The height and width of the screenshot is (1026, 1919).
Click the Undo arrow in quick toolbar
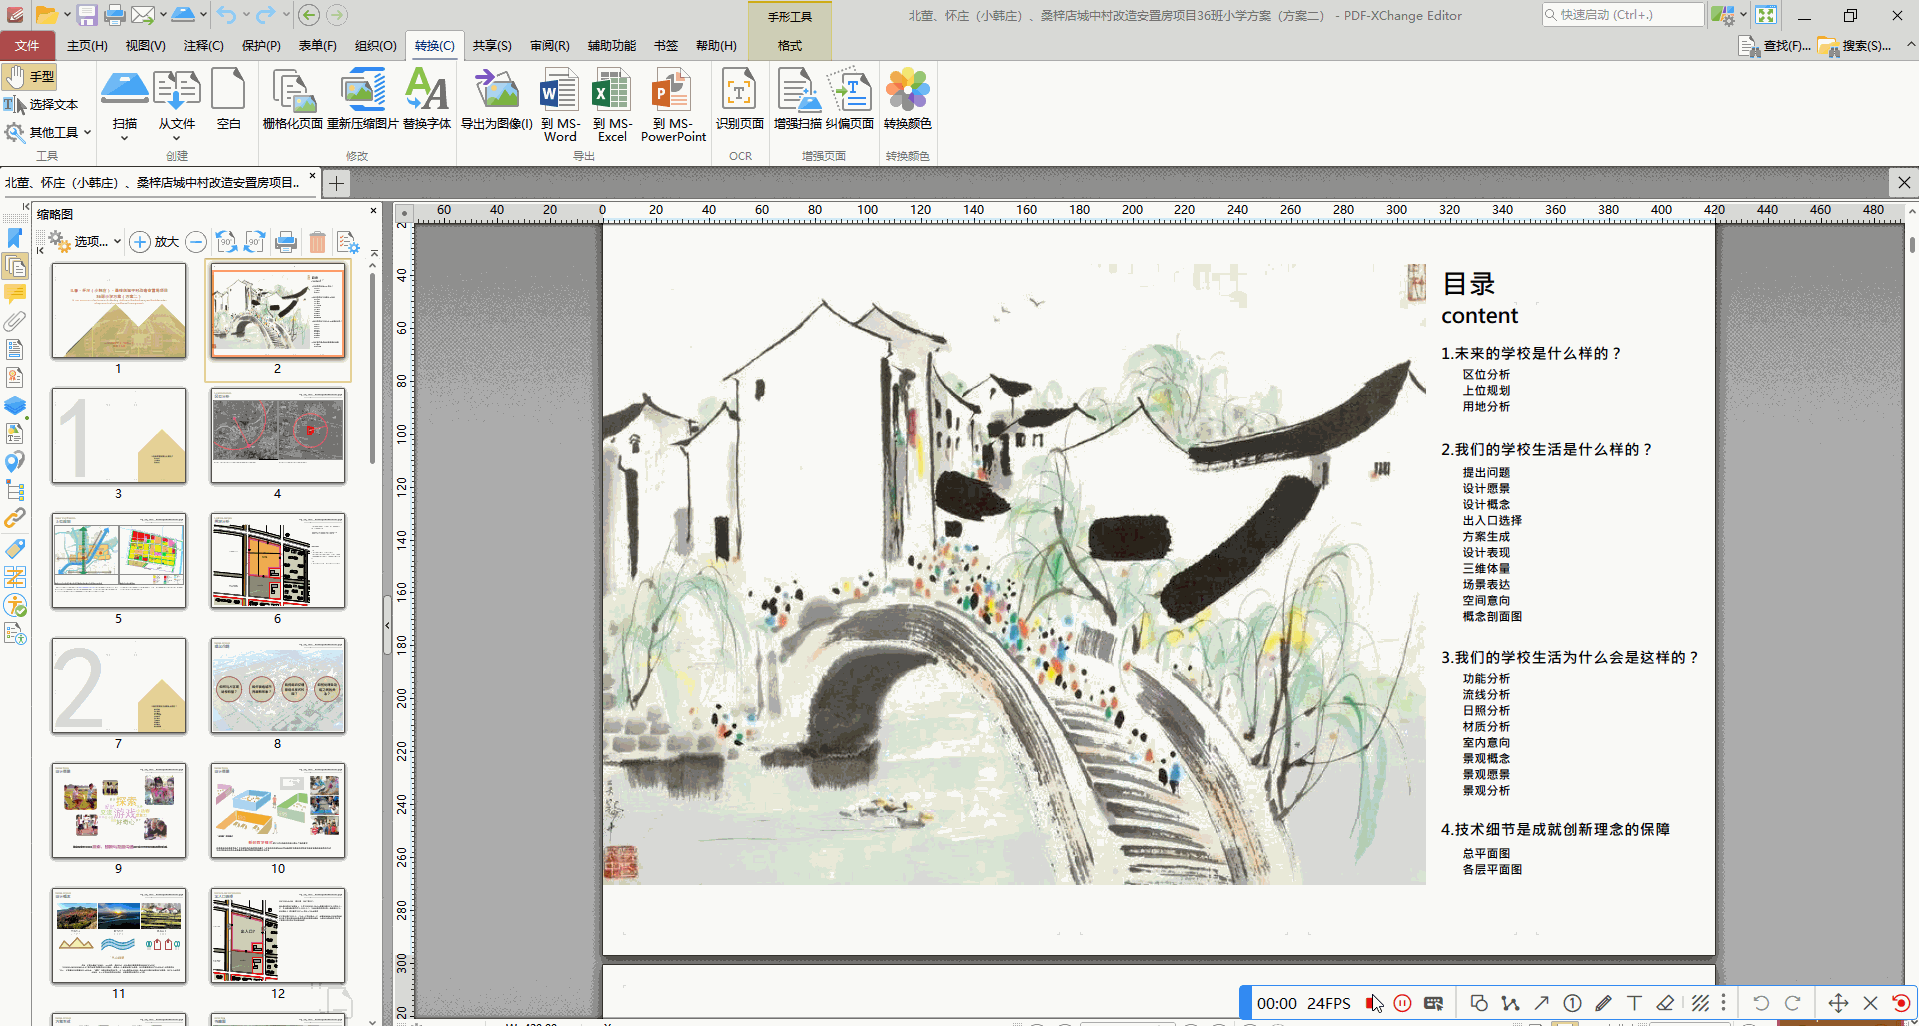[226, 15]
